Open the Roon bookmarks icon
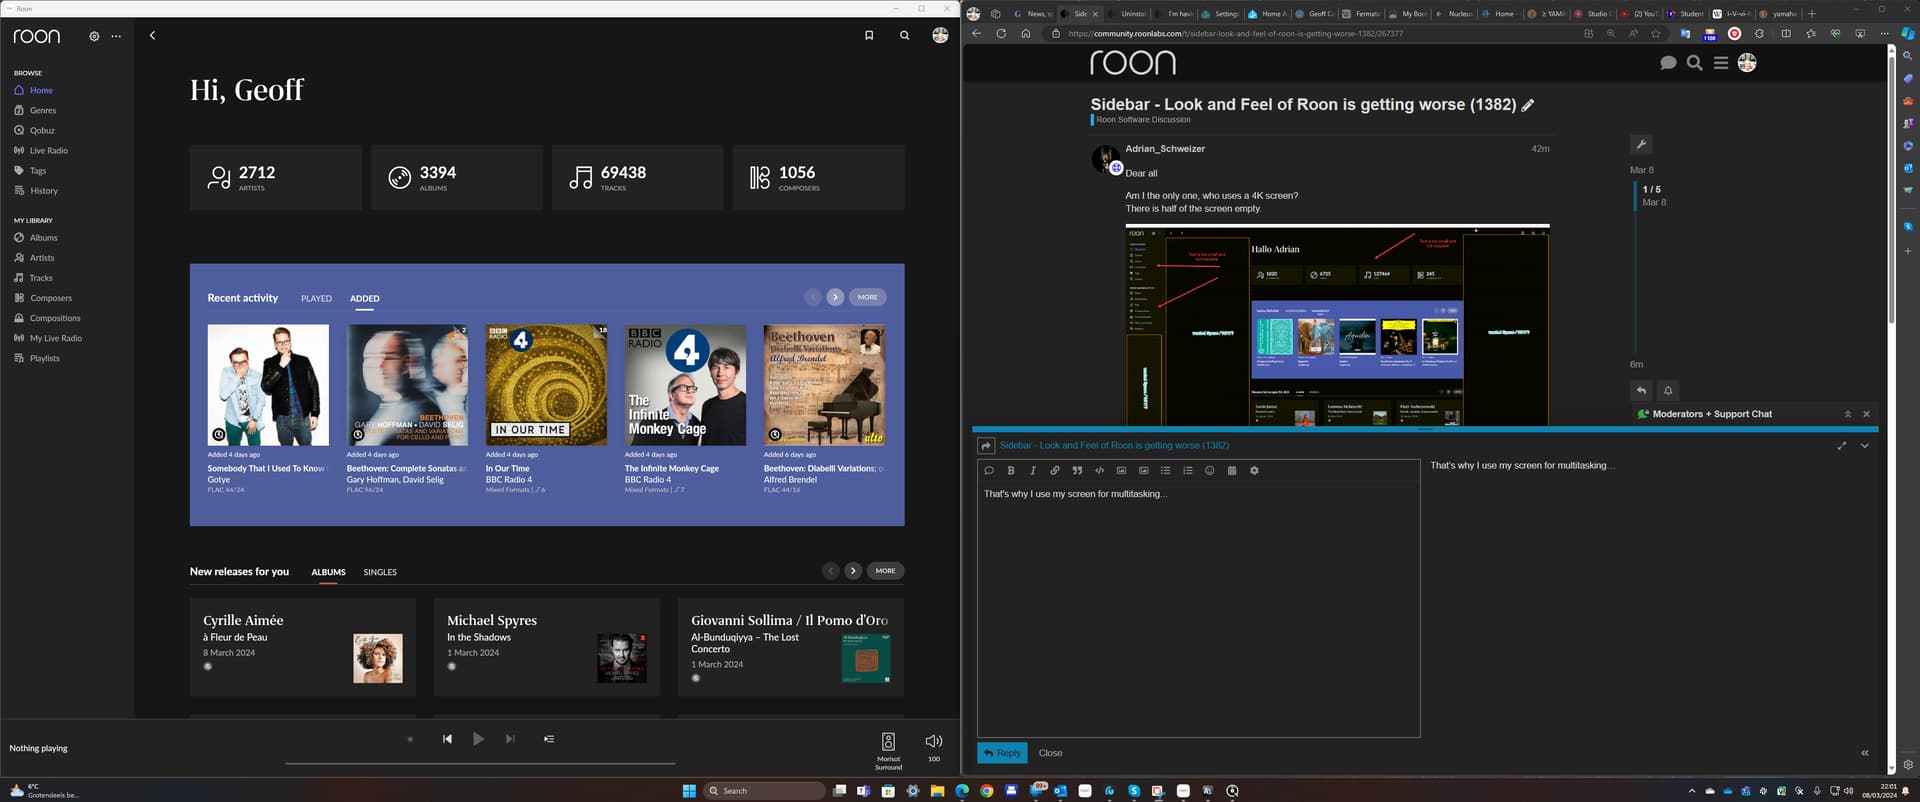The image size is (1920, 802). click(x=869, y=35)
